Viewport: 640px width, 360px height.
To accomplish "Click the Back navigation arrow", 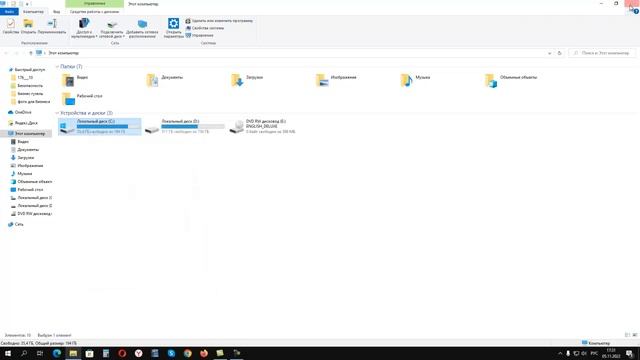I will coord(6,53).
